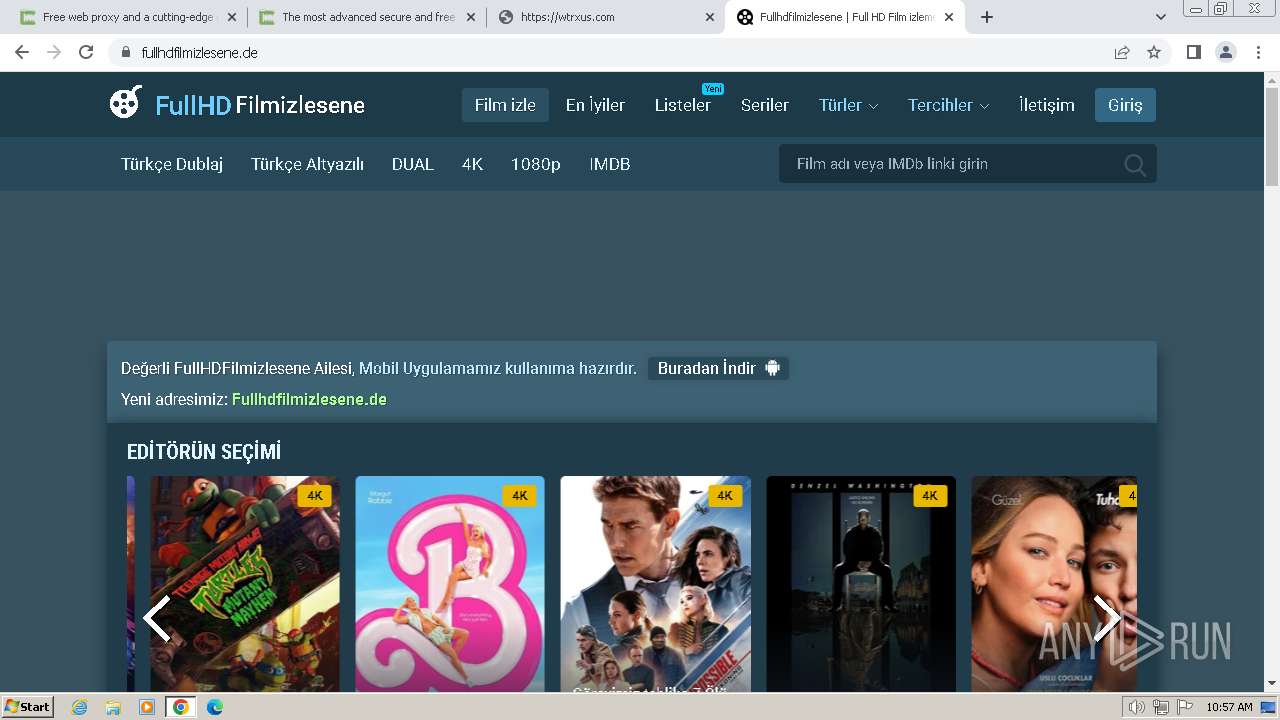Filter by Türkçe Altyazılı
Image resolution: width=1280 pixels, height=720 pixels.
point(307,164)
